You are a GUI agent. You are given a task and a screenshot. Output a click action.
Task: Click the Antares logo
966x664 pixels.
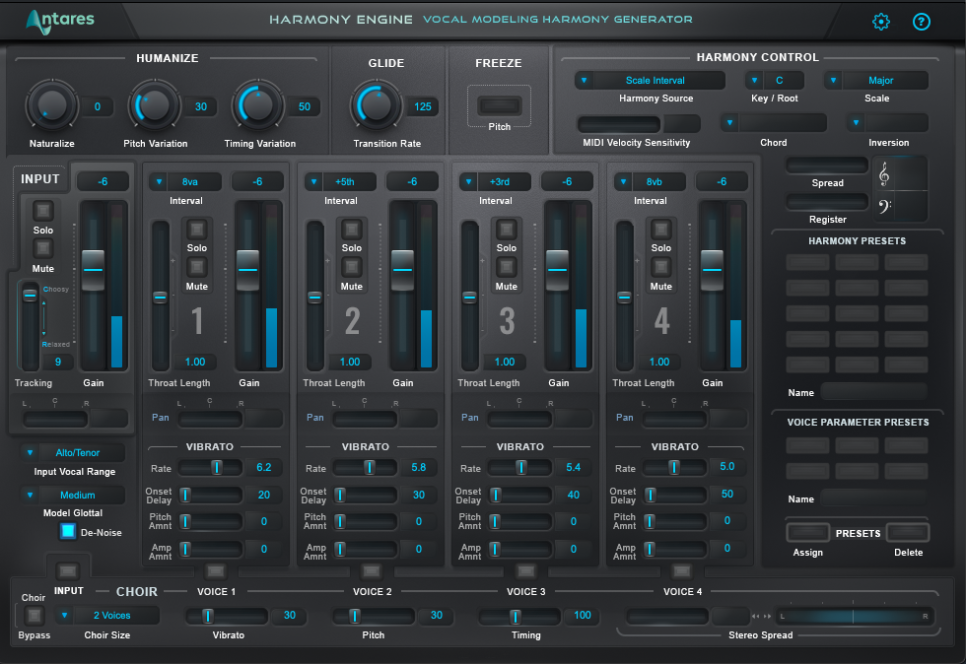60,21
